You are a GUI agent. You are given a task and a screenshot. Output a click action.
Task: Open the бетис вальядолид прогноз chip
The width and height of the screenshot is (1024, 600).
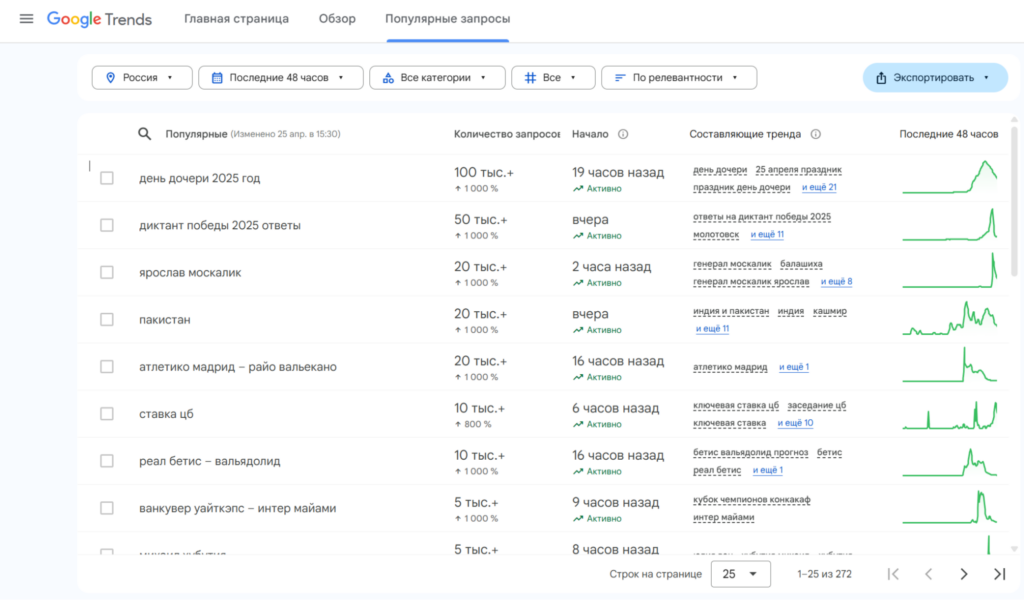(750, 452)
